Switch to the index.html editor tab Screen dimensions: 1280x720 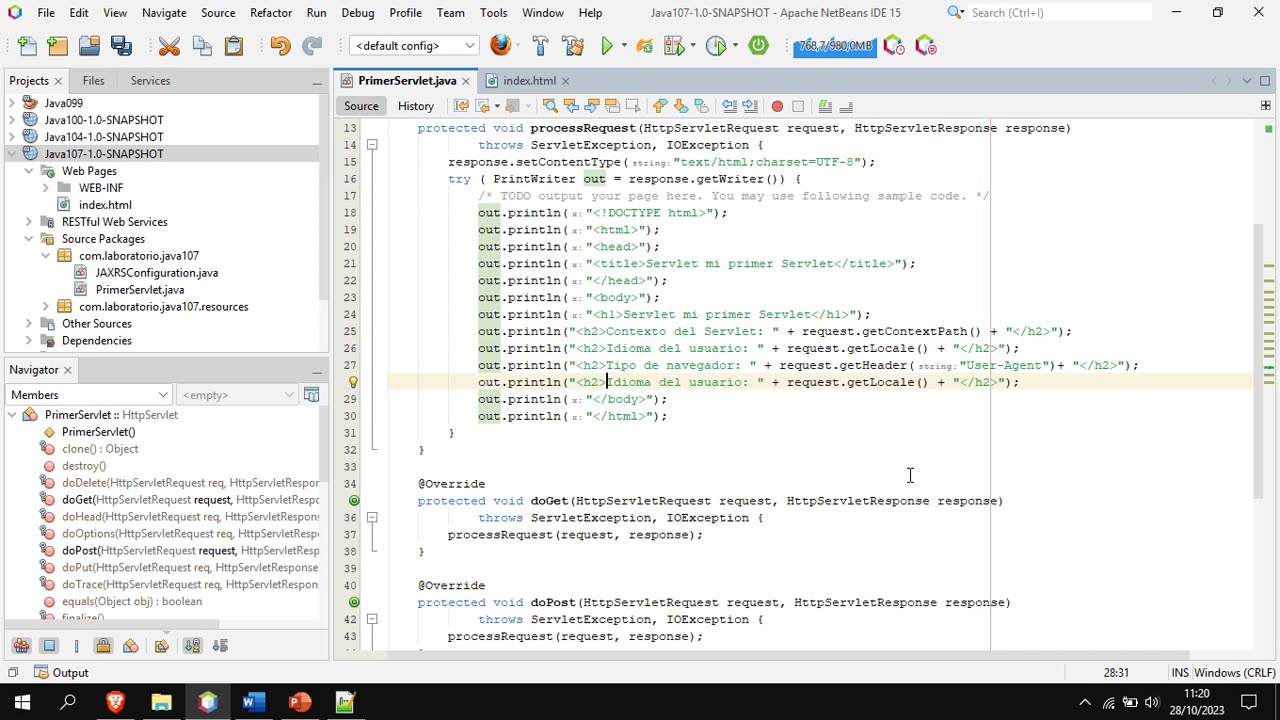529,81
